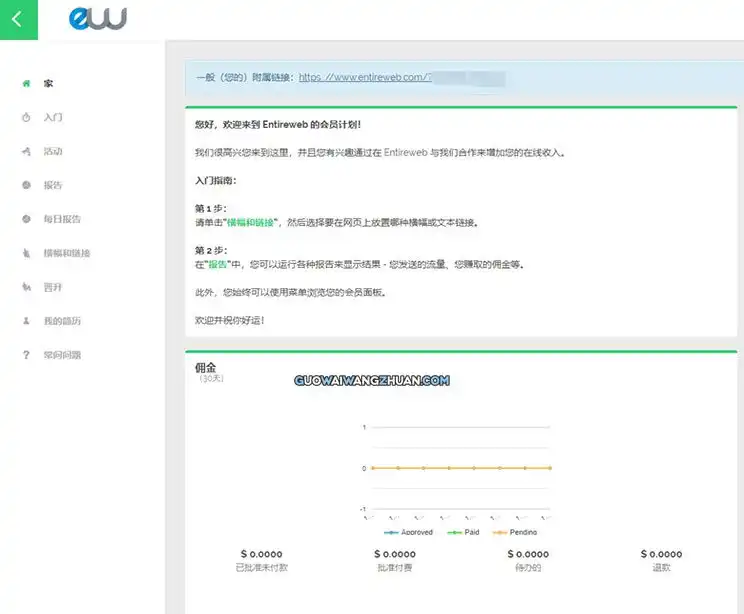Screen dimensions: 744x614
Task: Open the 每日报告 daily report item
Action: (62, 219)
